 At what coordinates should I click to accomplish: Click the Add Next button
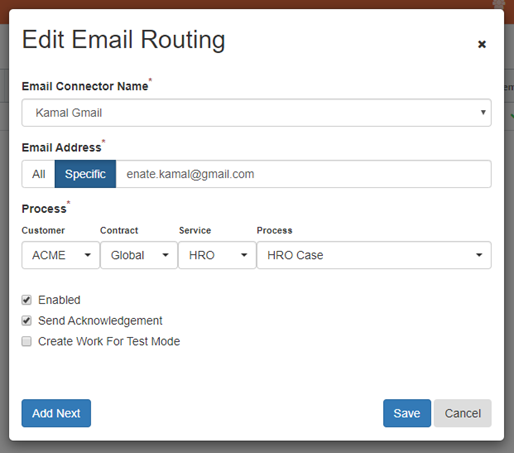(x=56, y=413)
